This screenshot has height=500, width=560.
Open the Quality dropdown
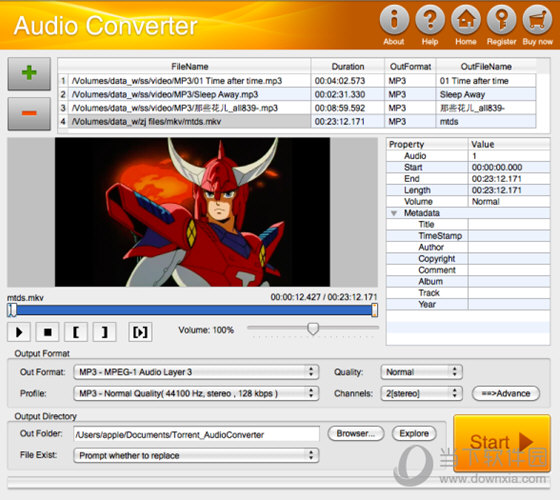click(421, 372)
